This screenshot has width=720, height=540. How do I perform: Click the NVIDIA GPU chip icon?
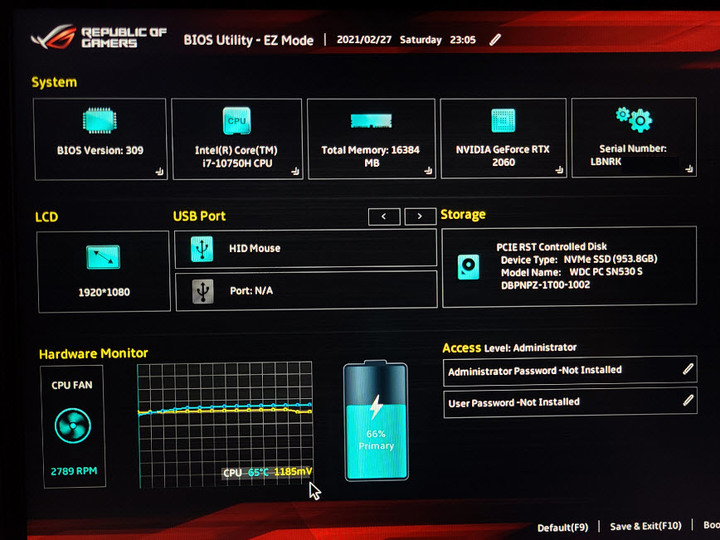tap(503, 120)
